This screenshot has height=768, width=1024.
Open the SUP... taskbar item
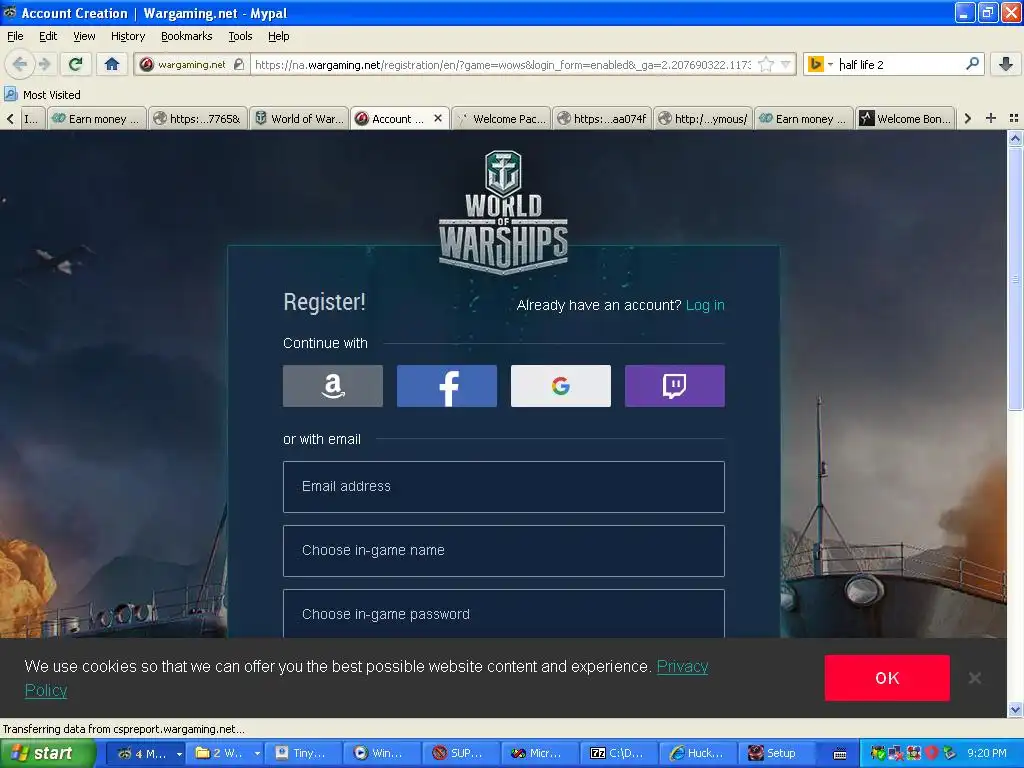[x=461, y=754]
